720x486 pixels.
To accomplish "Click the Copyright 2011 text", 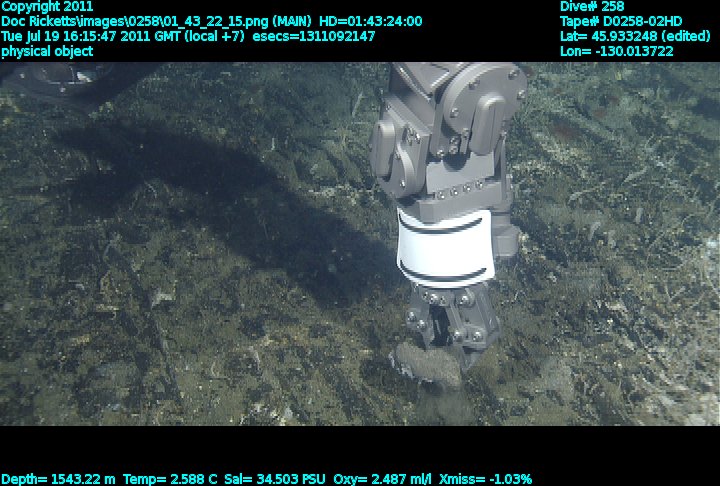I will click(x=47, y=6).
